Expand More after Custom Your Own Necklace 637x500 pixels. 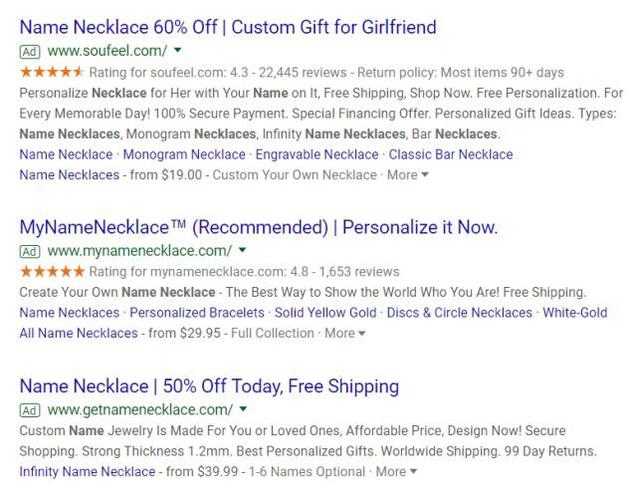(x=407, y=175)
